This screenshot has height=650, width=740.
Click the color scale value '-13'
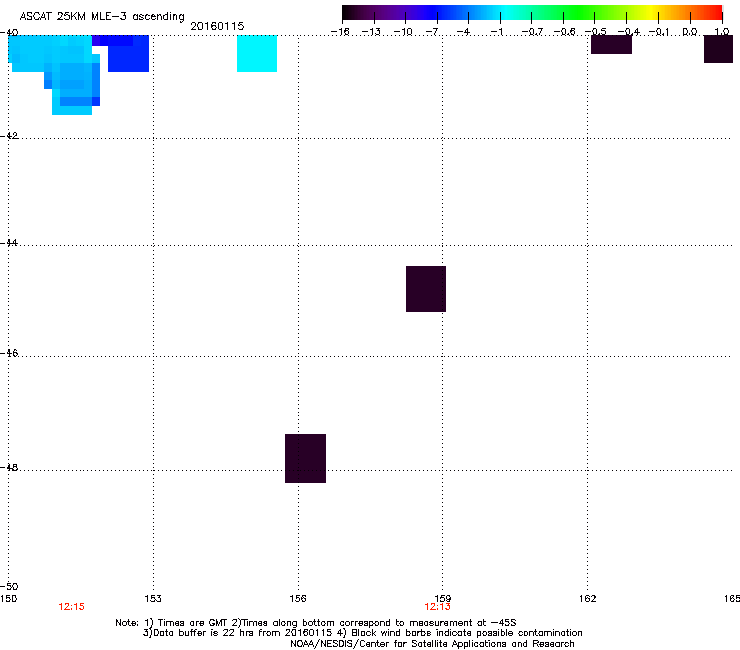click(371, 32)
